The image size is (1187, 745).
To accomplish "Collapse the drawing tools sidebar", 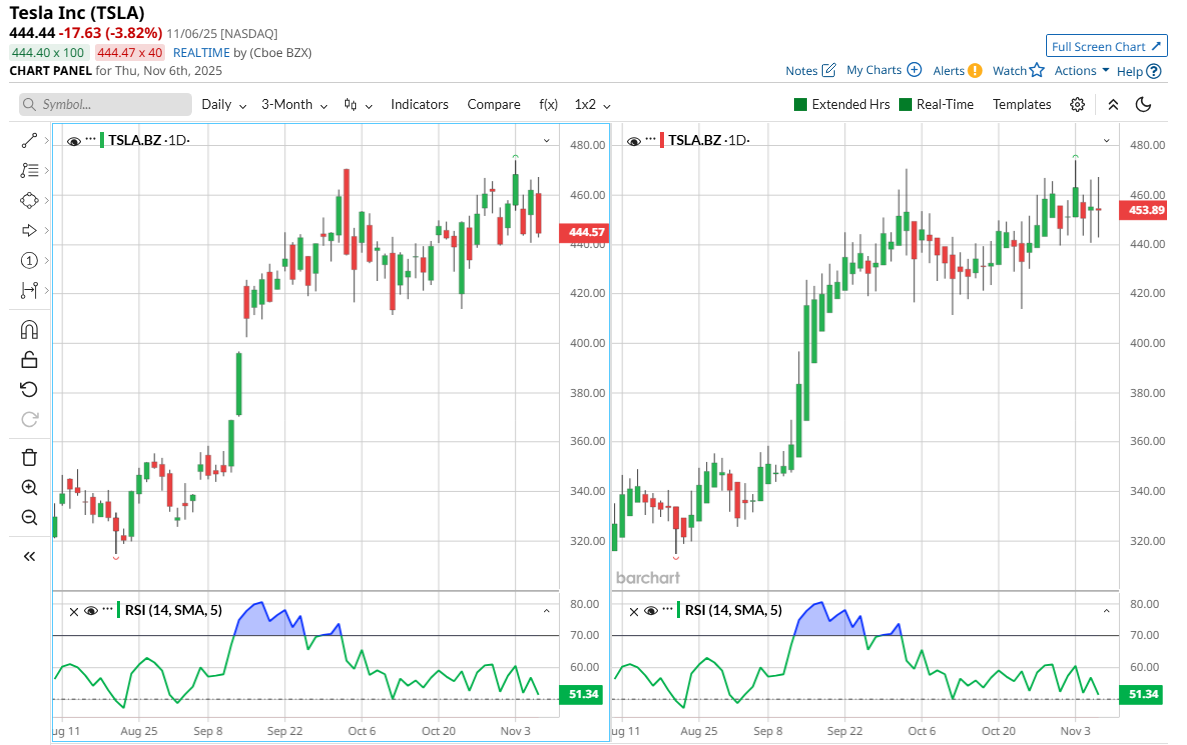I will 30,556.
